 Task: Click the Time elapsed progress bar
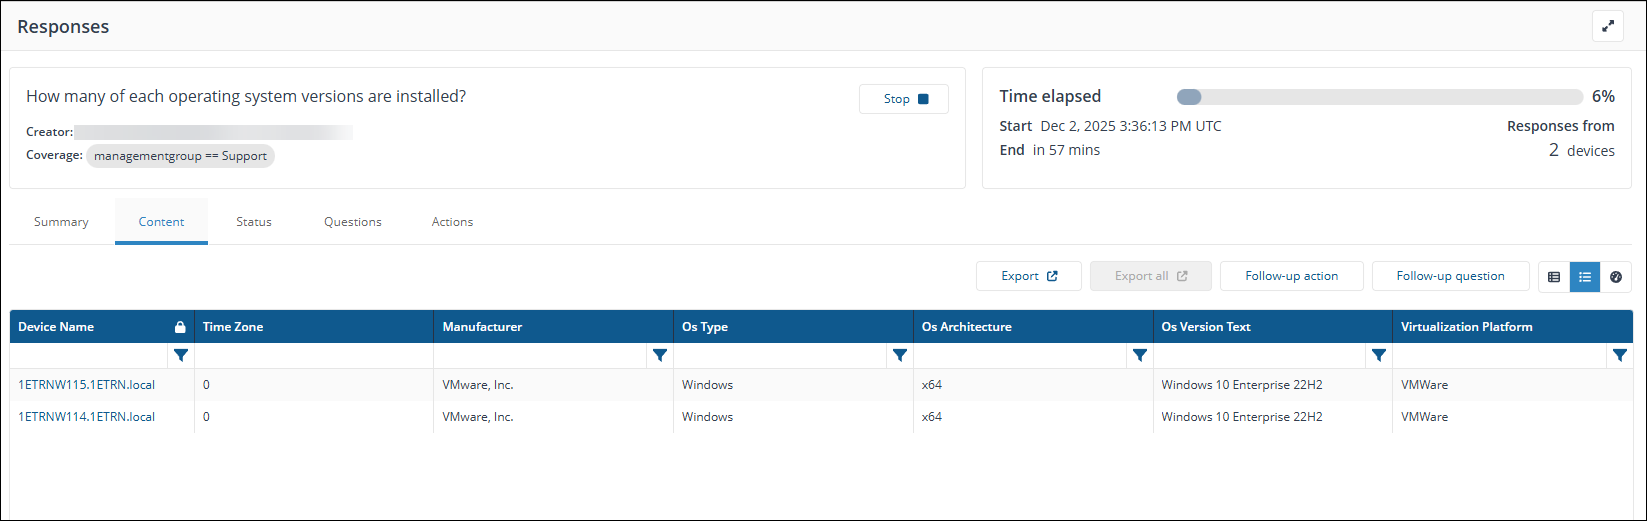[1379, 97]
